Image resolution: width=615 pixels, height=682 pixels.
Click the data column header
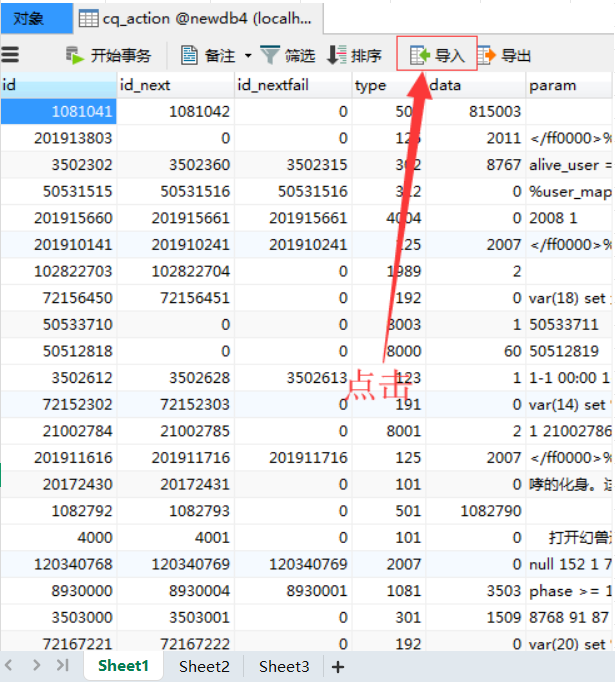point(475,85)
